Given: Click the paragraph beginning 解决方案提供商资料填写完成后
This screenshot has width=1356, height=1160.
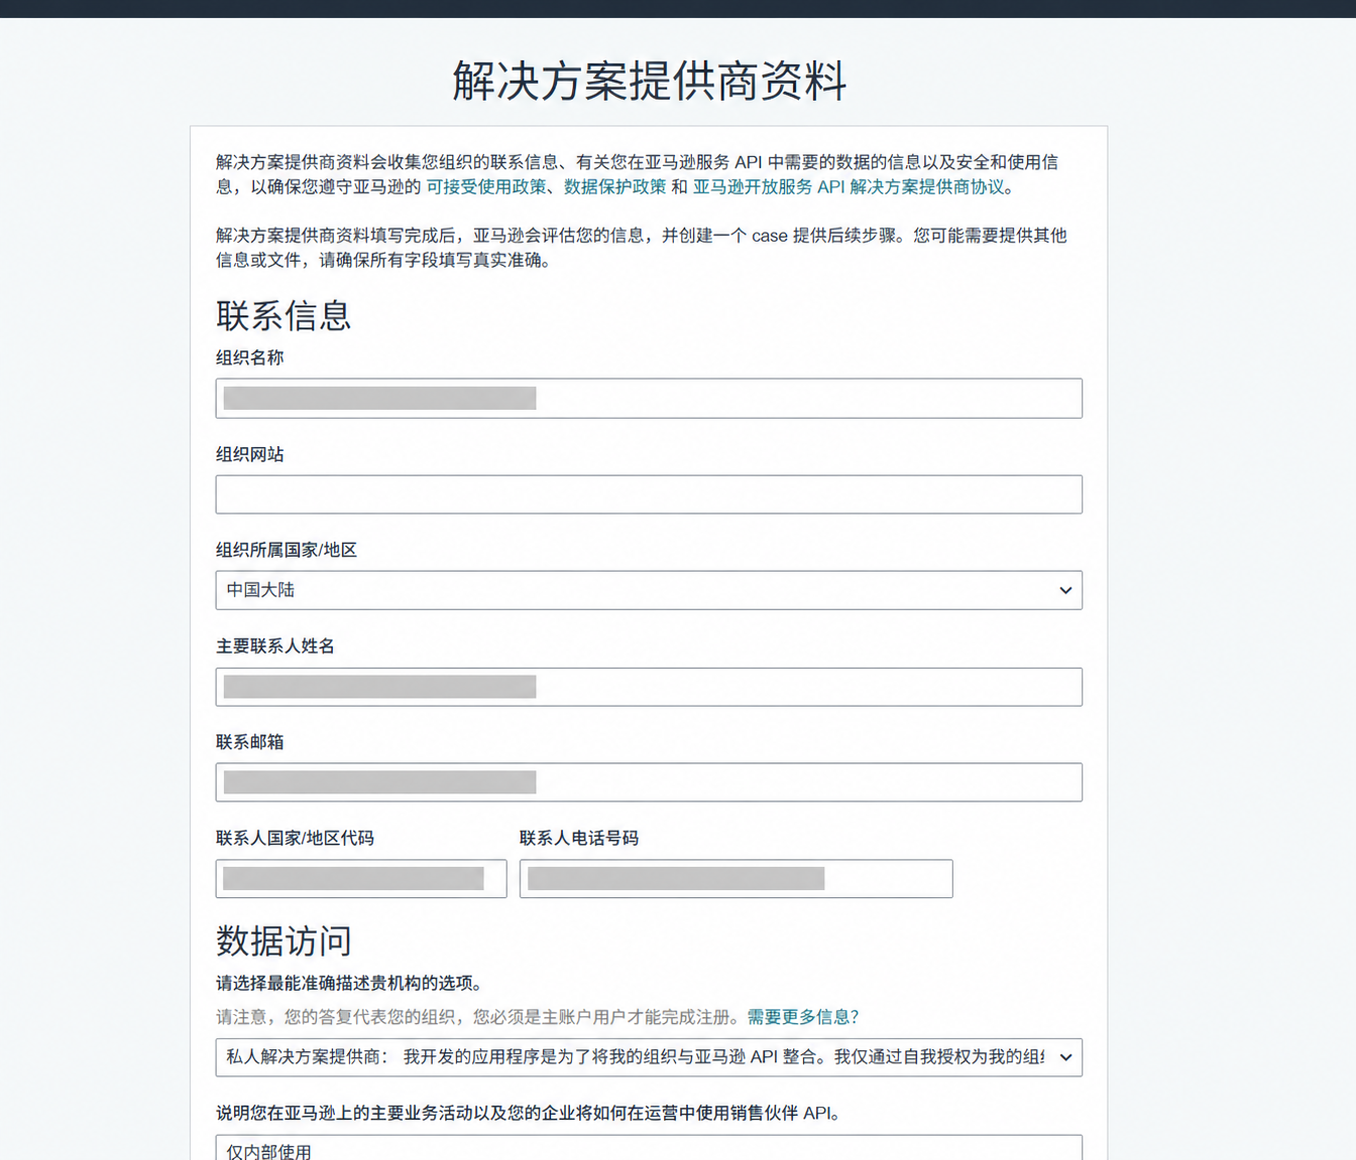Looking at the screenshot, I should tap(642, 248).
